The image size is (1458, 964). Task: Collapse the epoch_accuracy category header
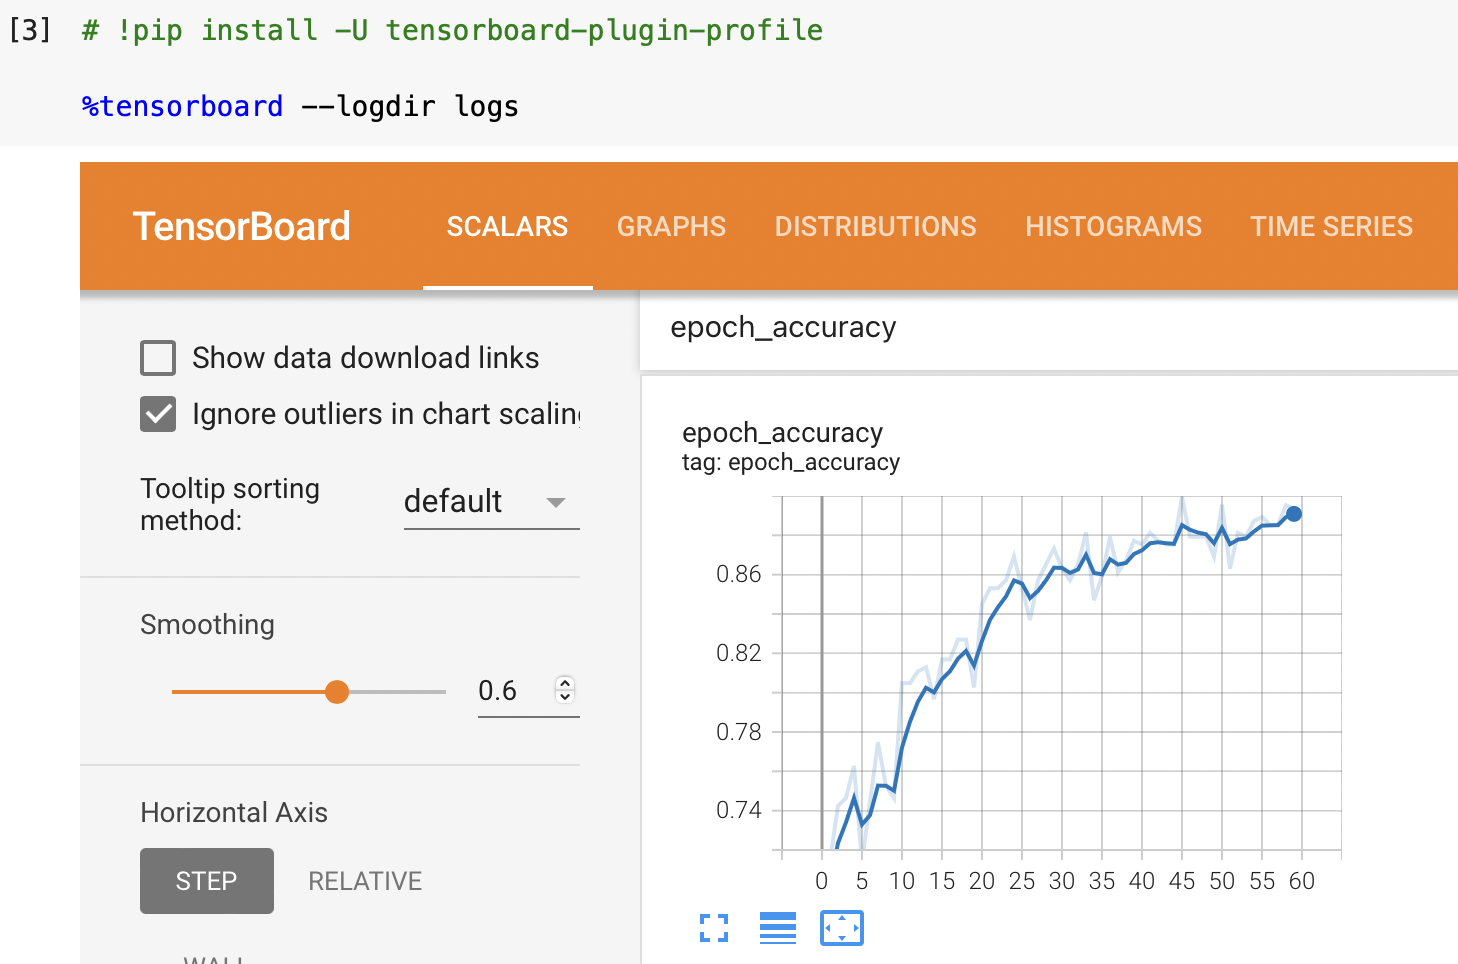point(784,327)
